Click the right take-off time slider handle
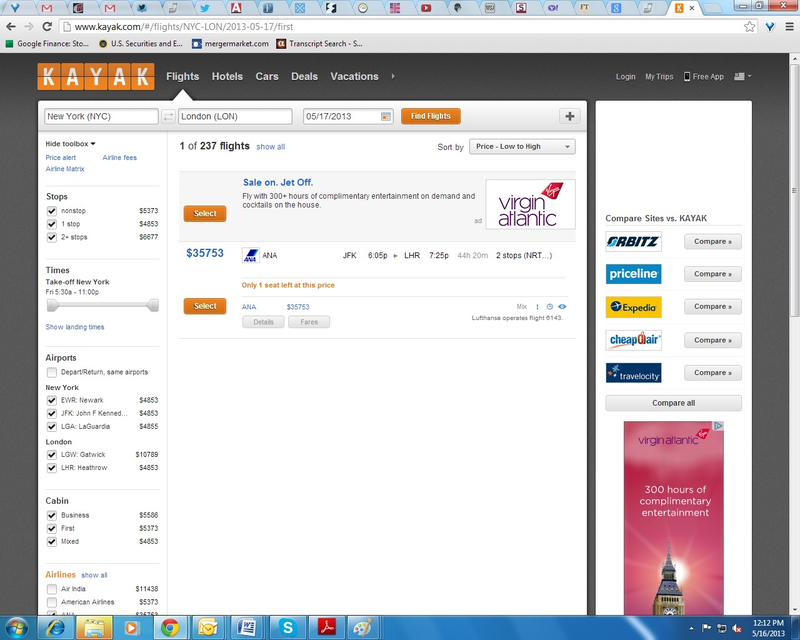 (153, 305)
